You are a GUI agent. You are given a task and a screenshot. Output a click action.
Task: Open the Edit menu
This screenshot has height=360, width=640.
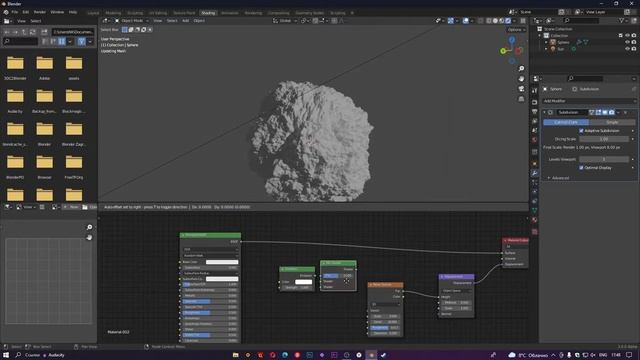[x=26, y=12]
